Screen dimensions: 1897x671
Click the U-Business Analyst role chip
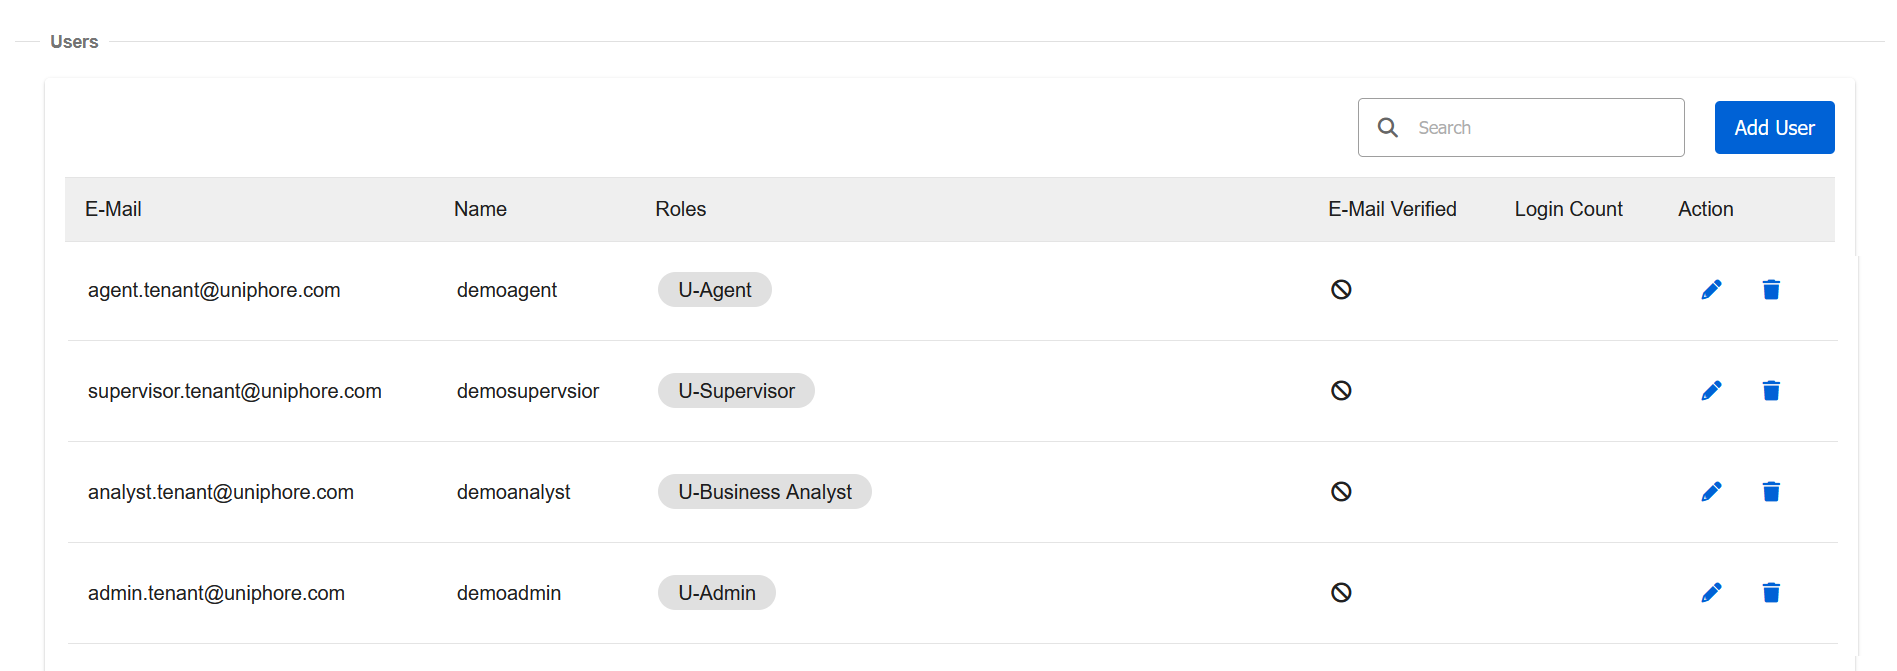coord(764,492)
